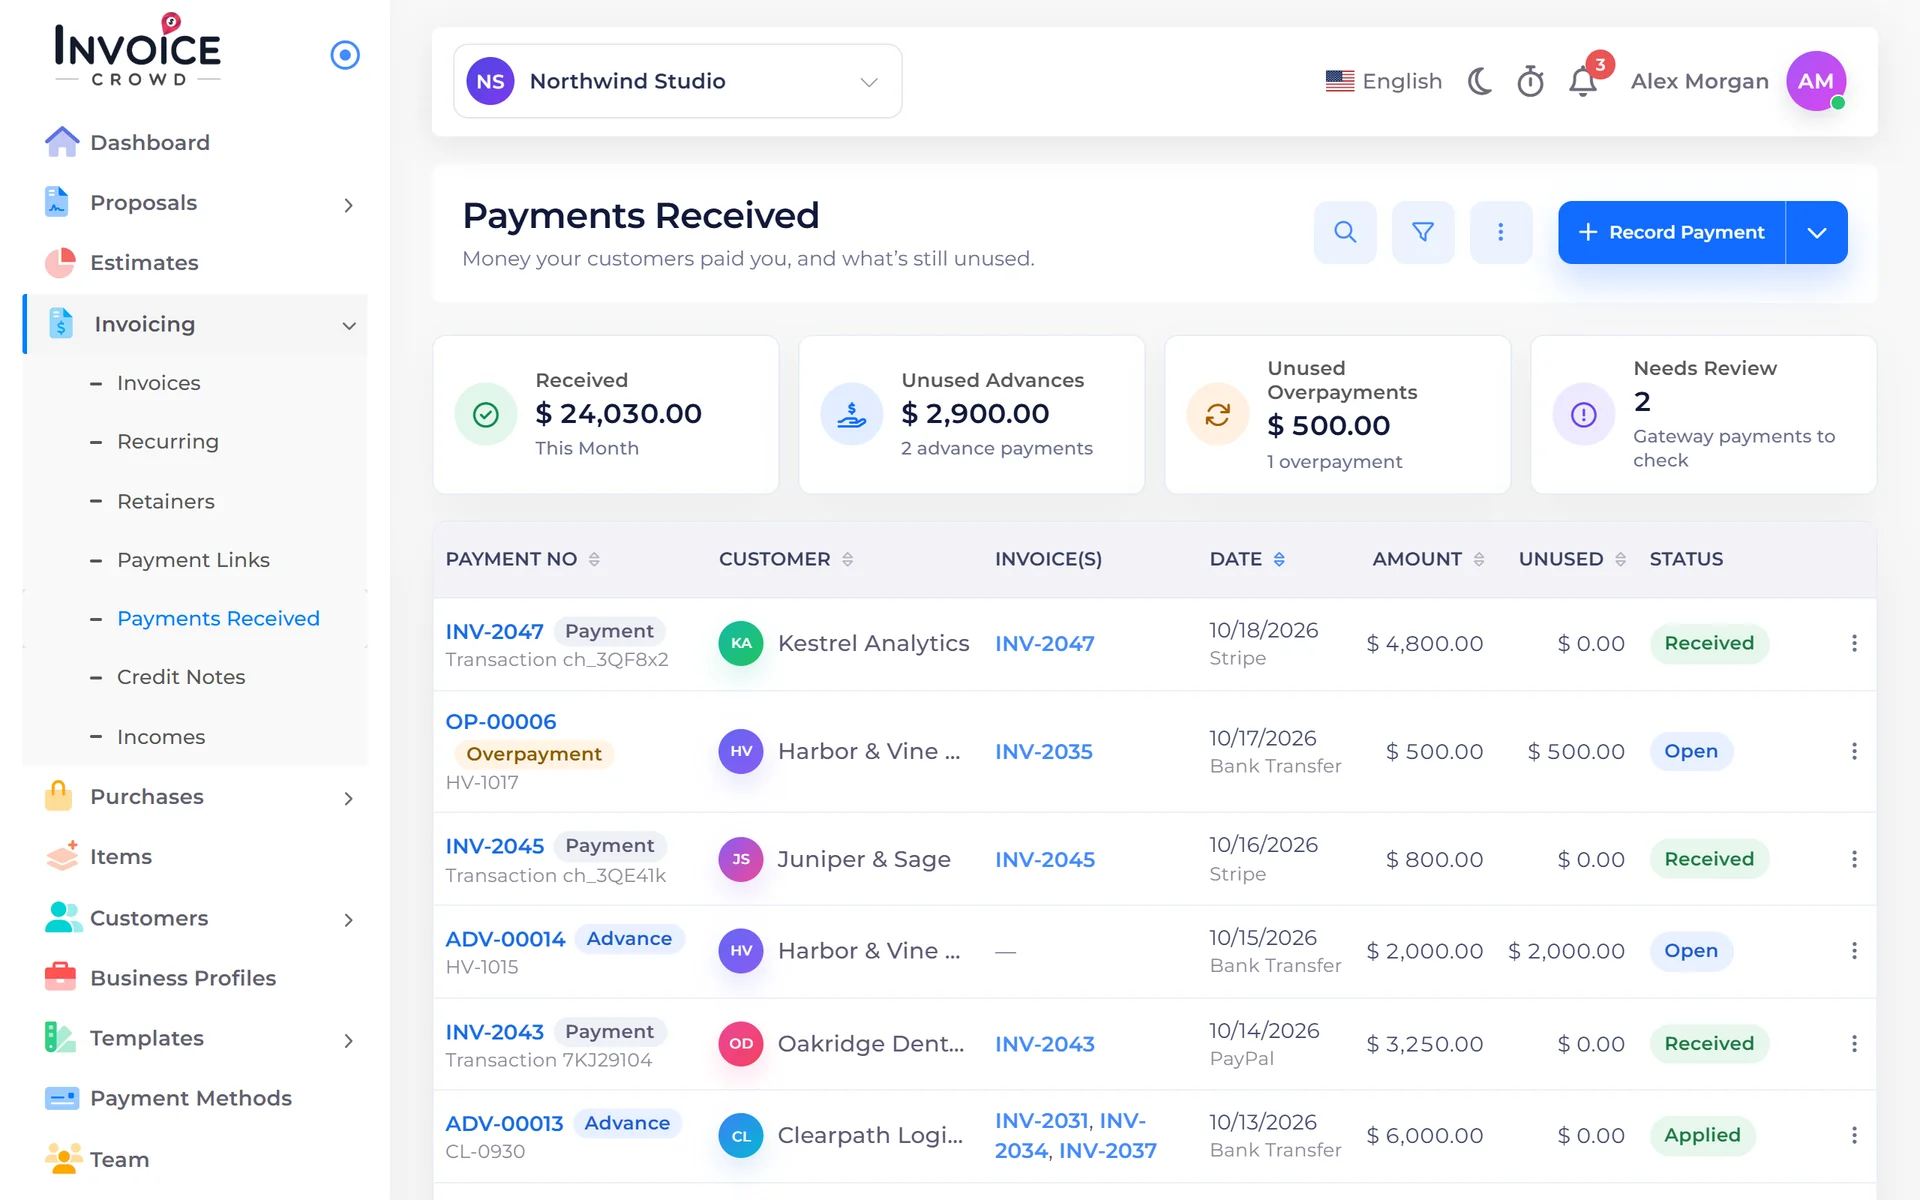Go to Dashboard
The width and height of the screenshot is (1920, 1200).
click(150, 142)
